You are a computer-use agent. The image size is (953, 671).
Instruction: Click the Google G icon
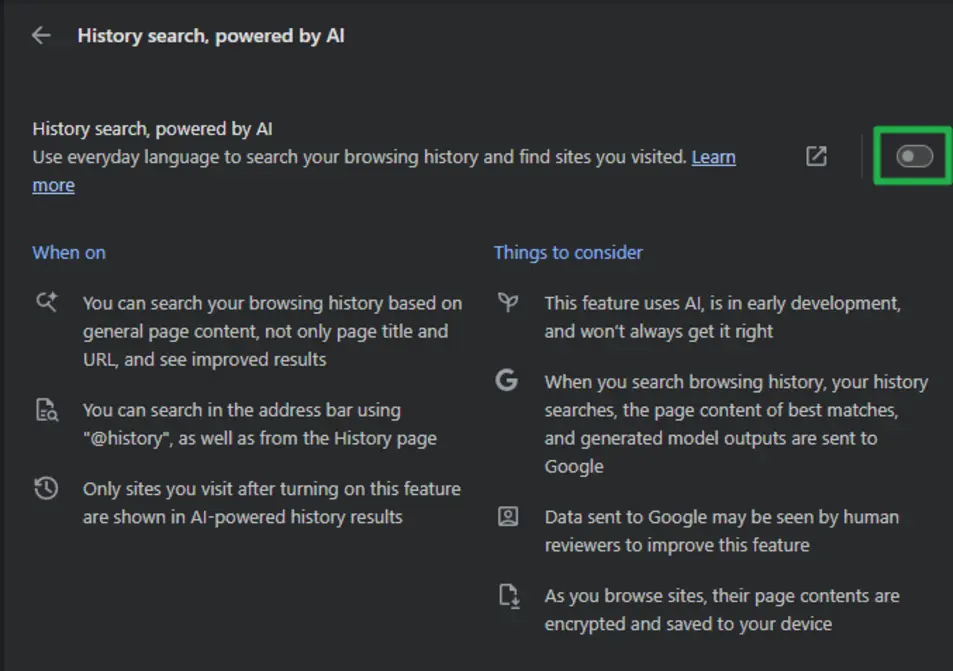point(509,382)
